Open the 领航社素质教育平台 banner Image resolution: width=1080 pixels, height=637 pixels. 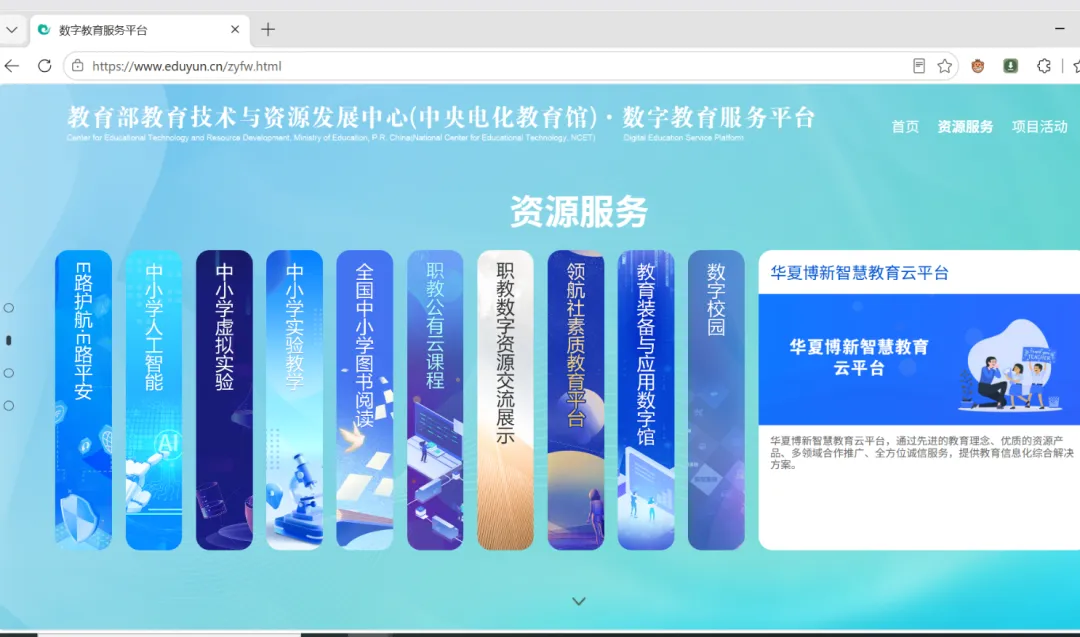[576, 399]
